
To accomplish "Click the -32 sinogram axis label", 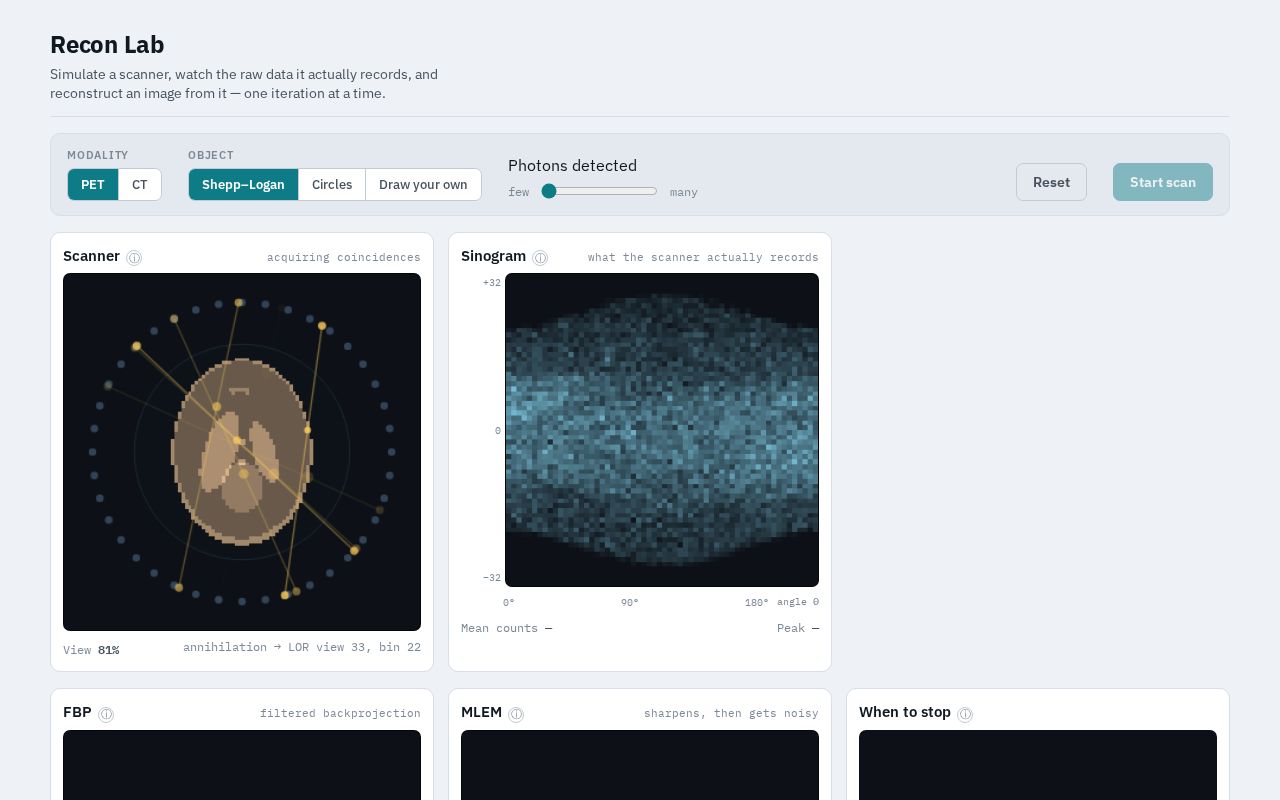I will pos(492,578).
